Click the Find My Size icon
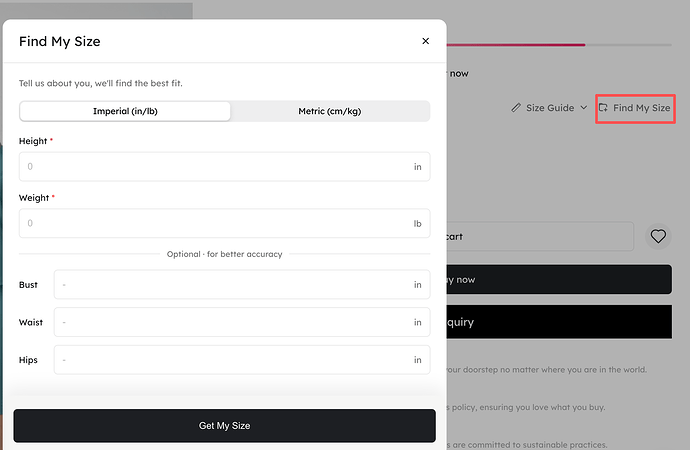The height and width of the screenshot is (450, 690). pyautogui.click(x=603, y=108)
